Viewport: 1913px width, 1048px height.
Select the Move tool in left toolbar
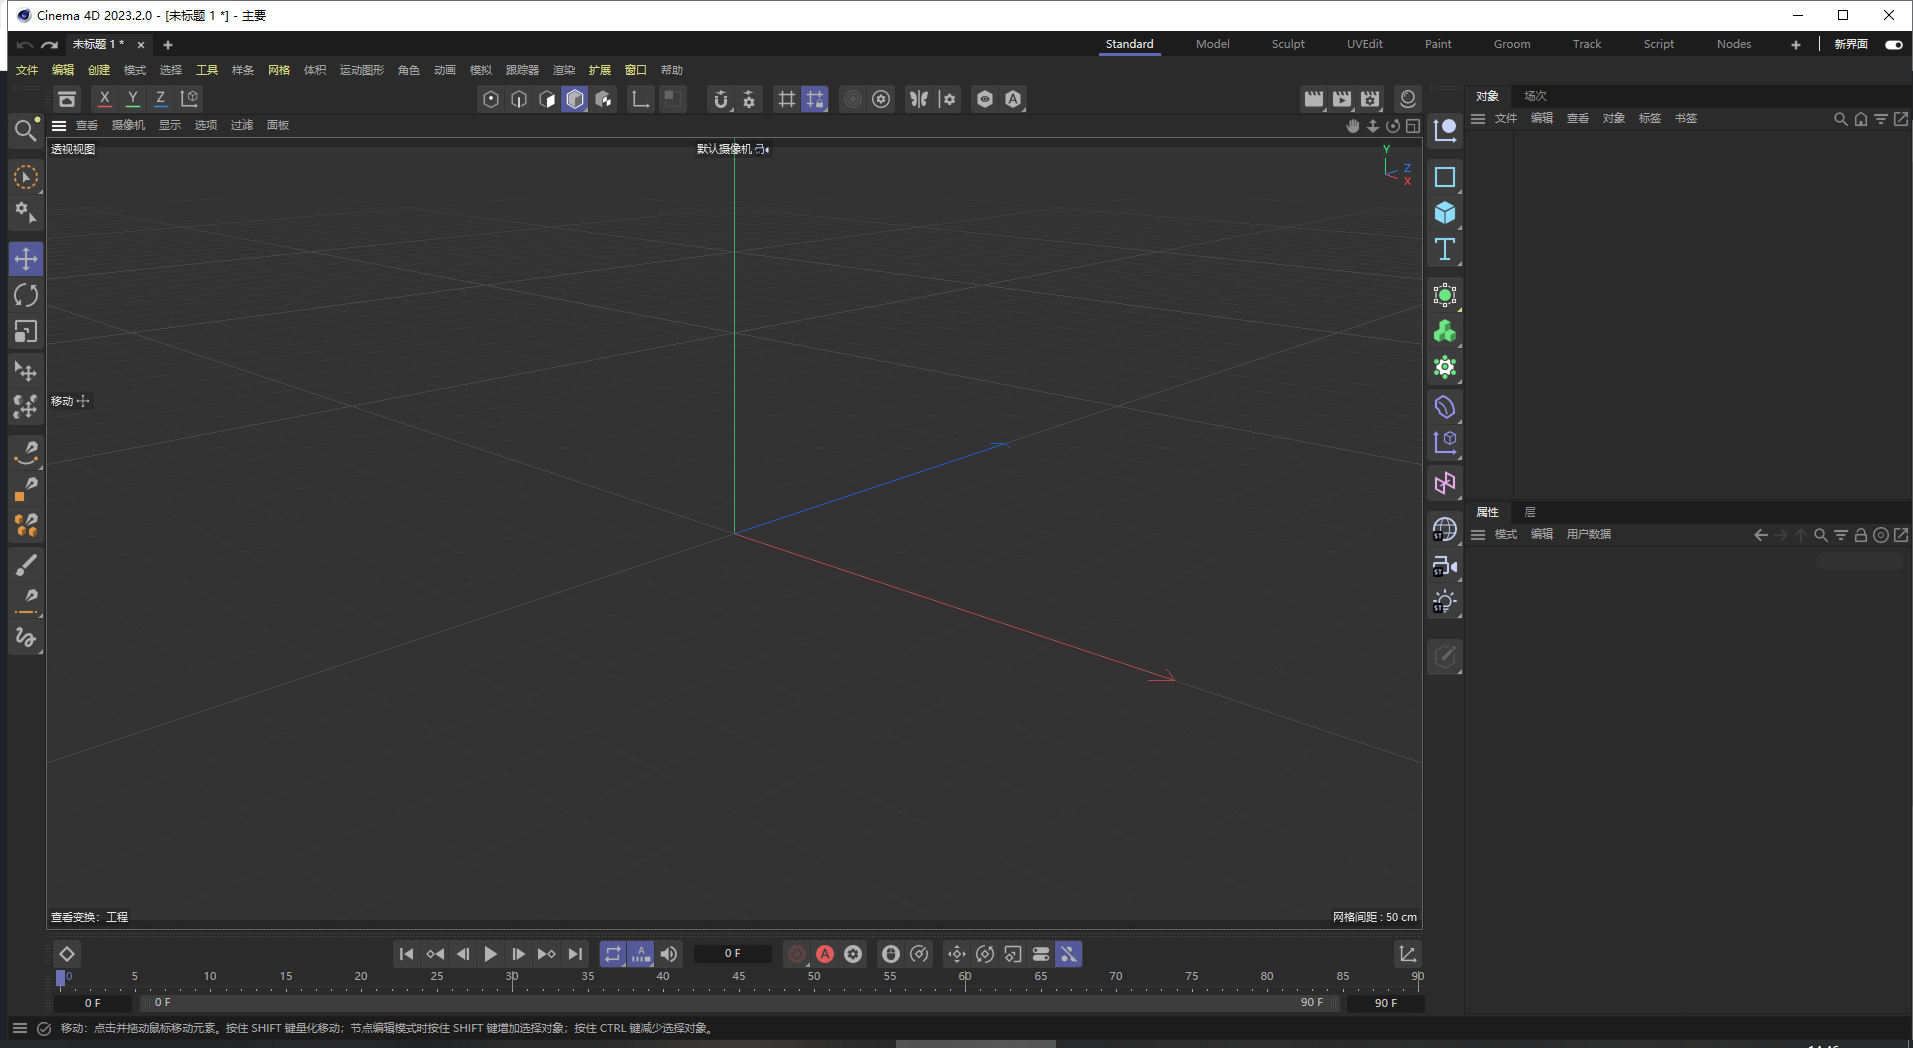point(26,258)
